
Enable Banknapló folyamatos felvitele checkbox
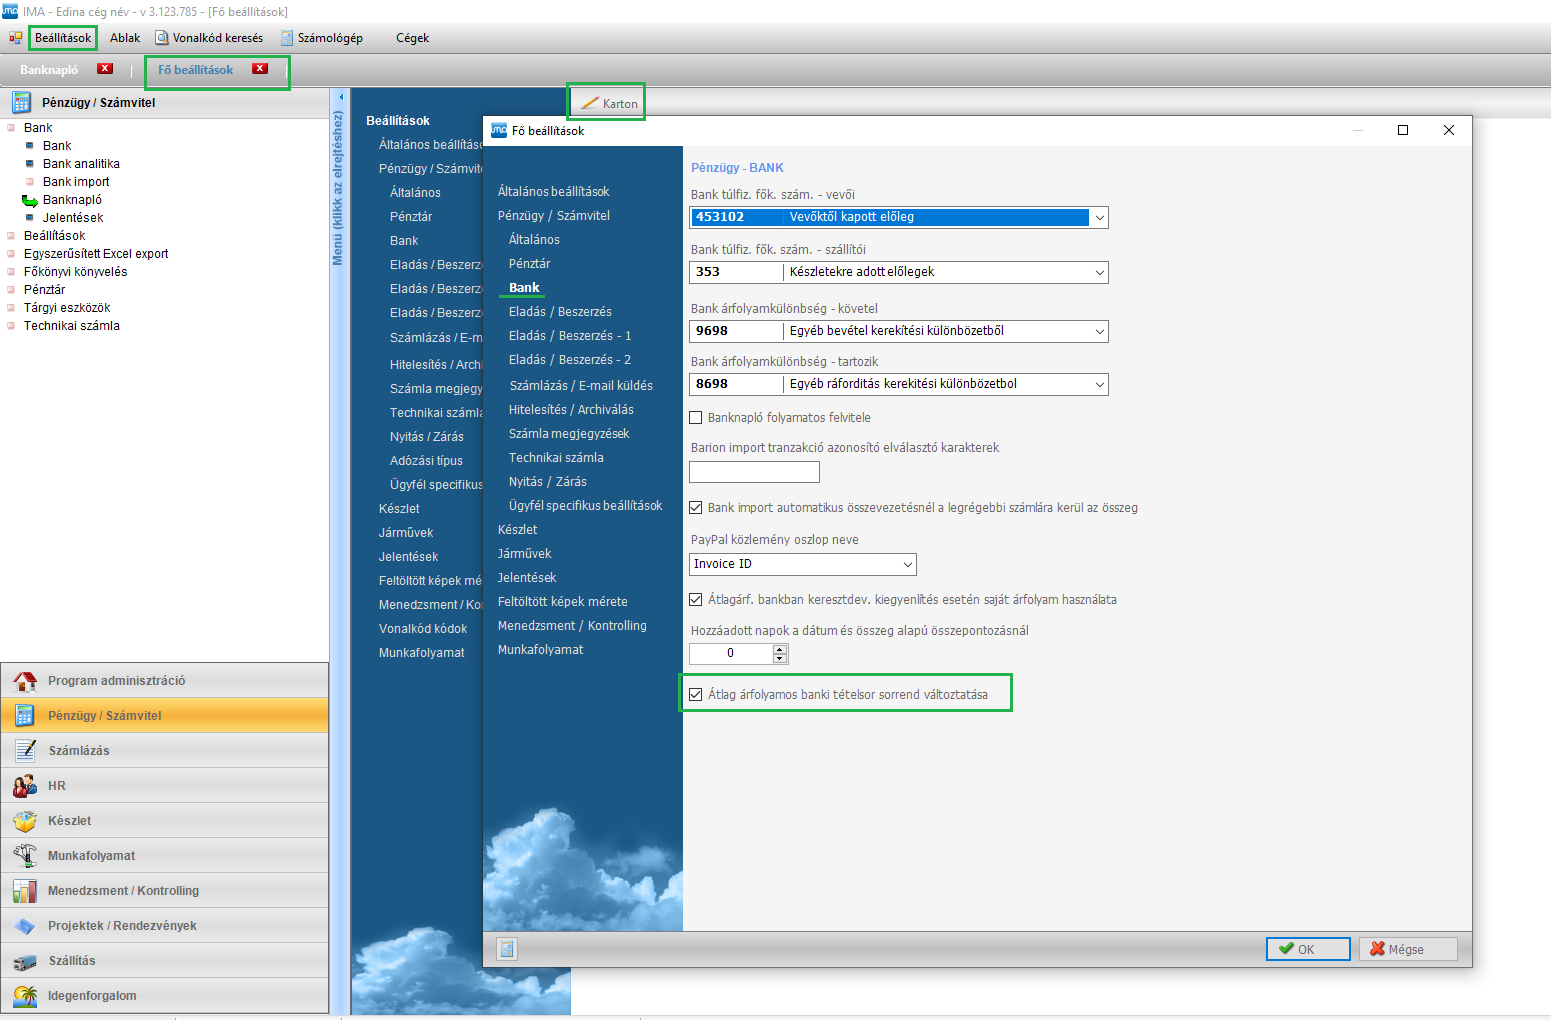pos(696,418)
